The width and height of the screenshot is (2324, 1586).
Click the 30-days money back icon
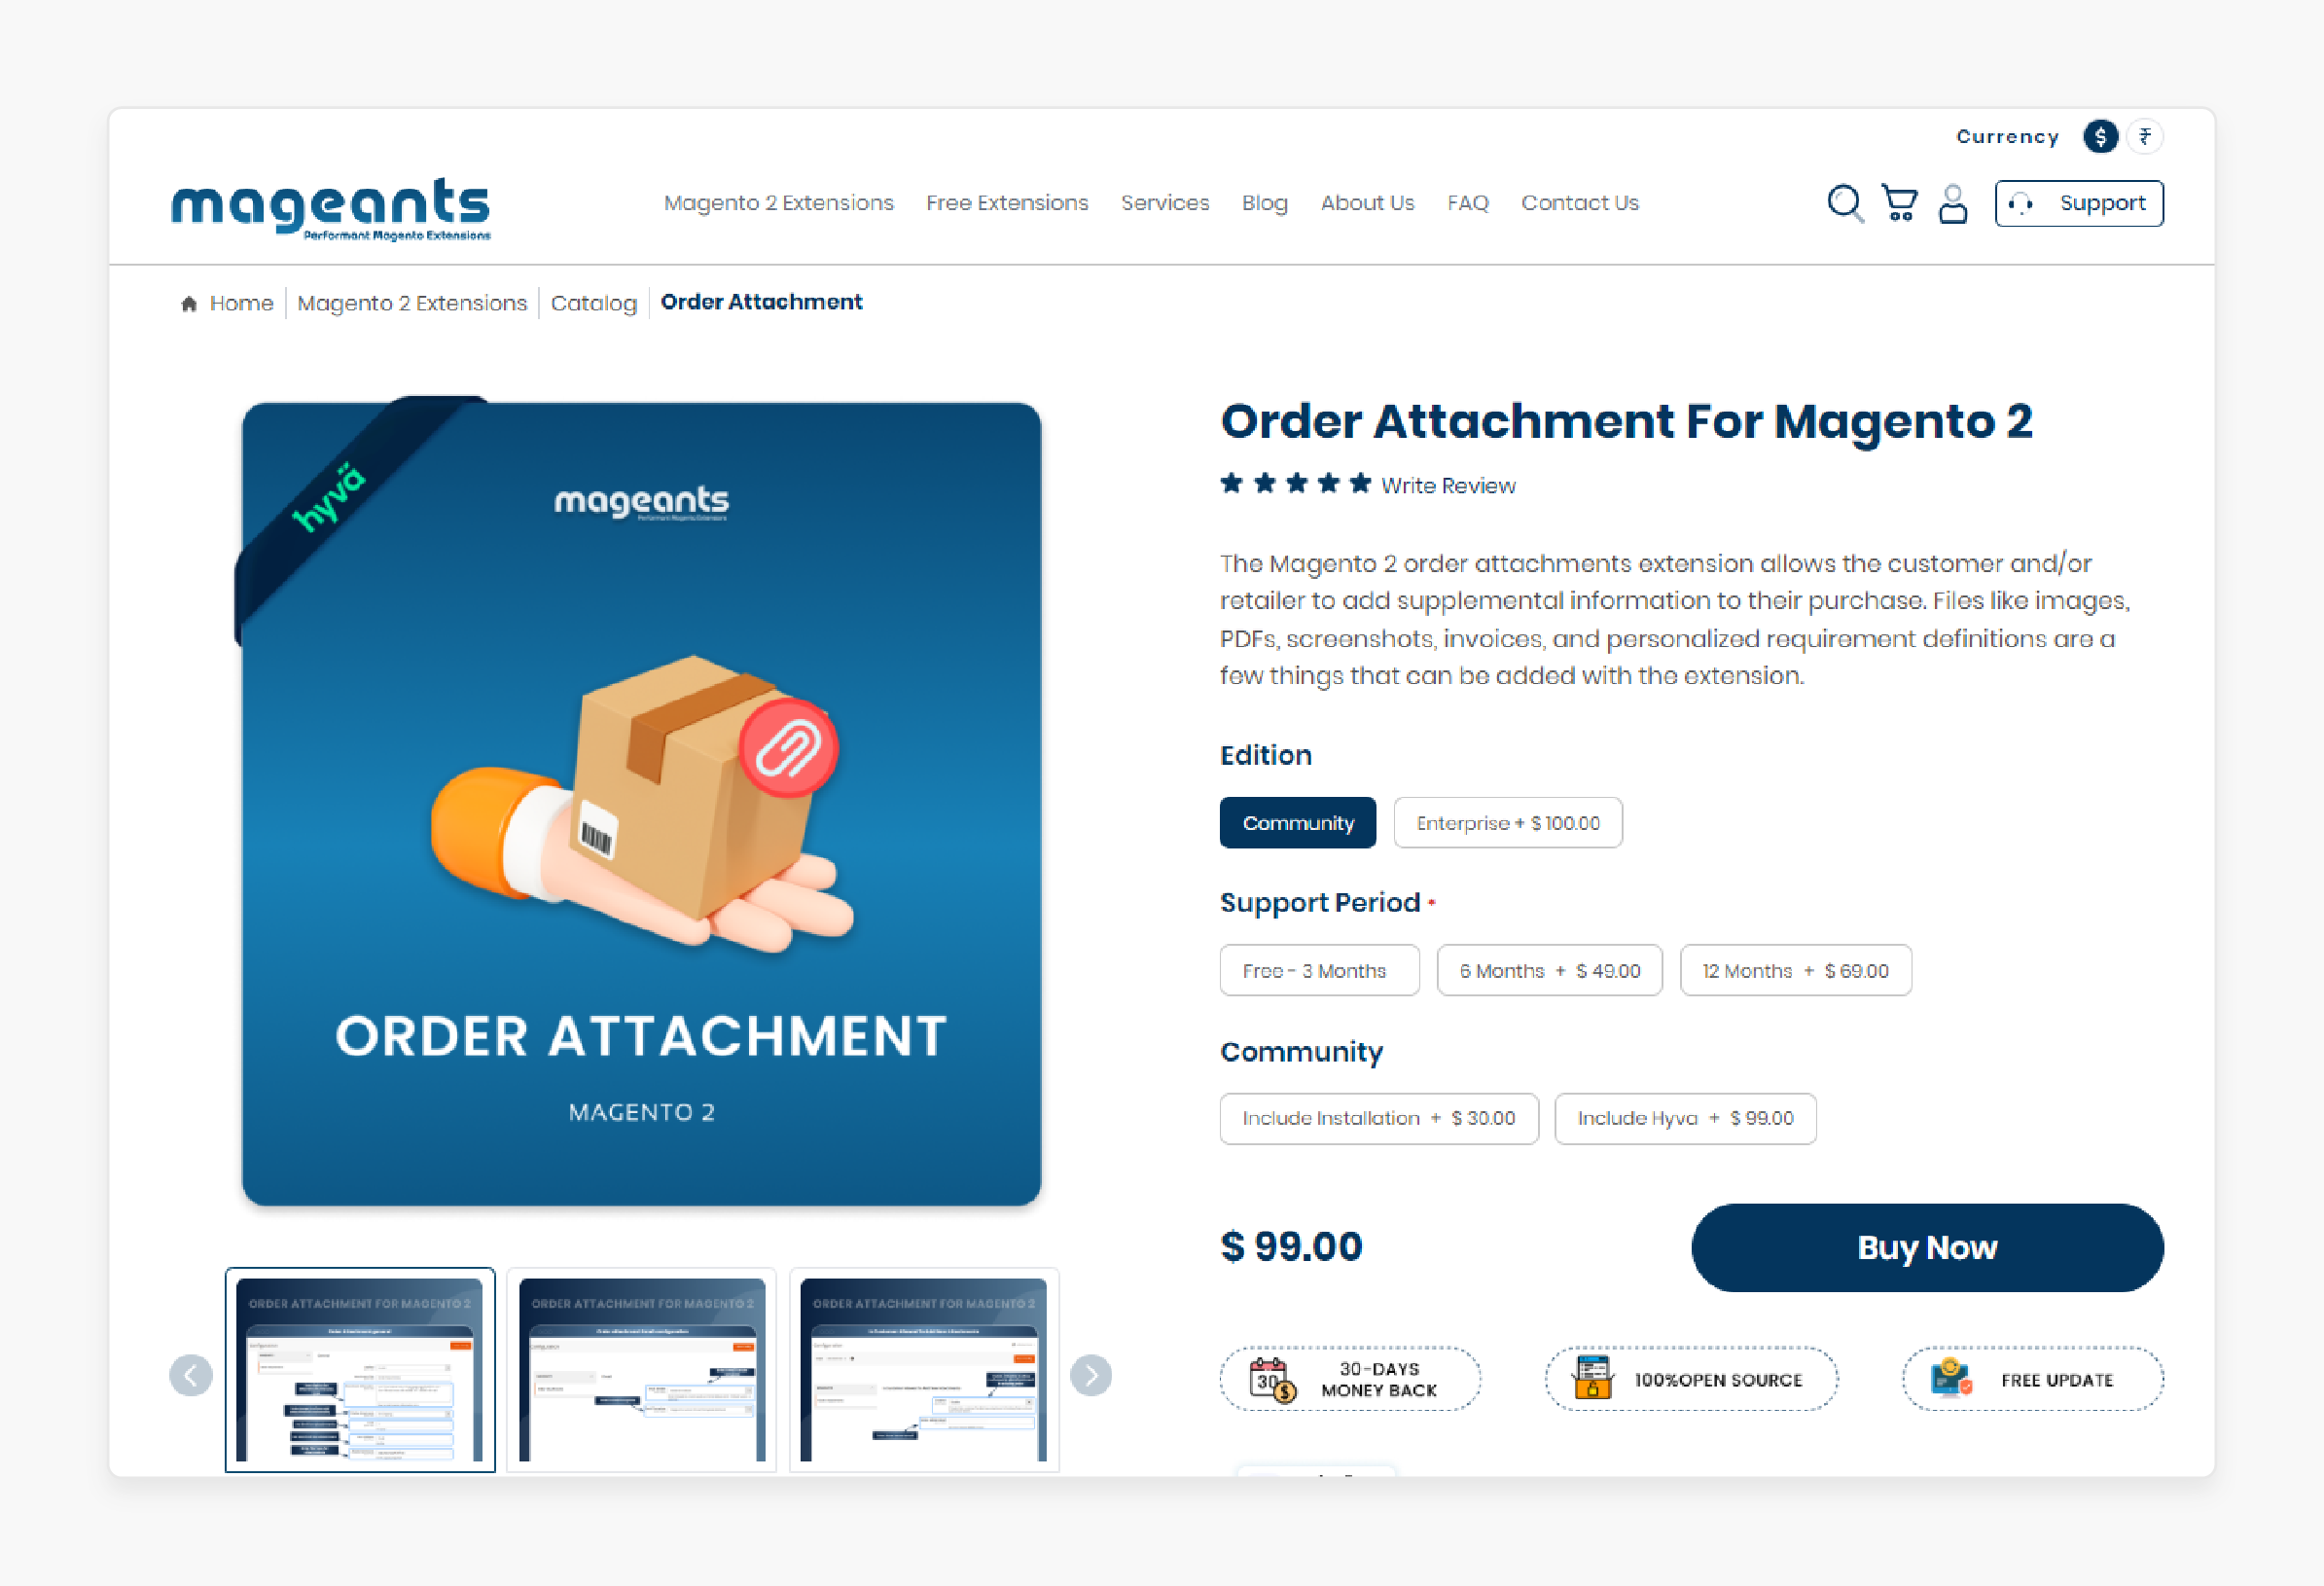[1269, 1380]
